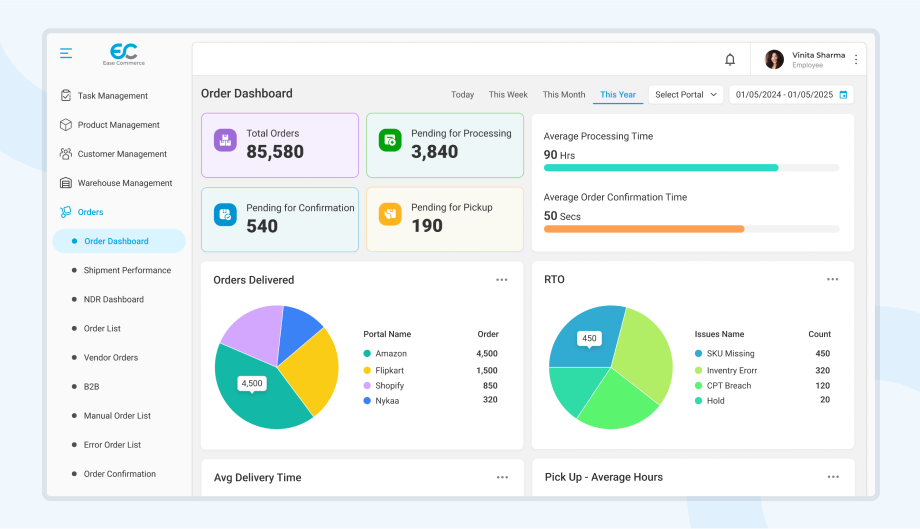The width and height of the screenshot is (920, 529).
Task: Open Pick Up - Average Hours options
Action: (x=833, y=477)
